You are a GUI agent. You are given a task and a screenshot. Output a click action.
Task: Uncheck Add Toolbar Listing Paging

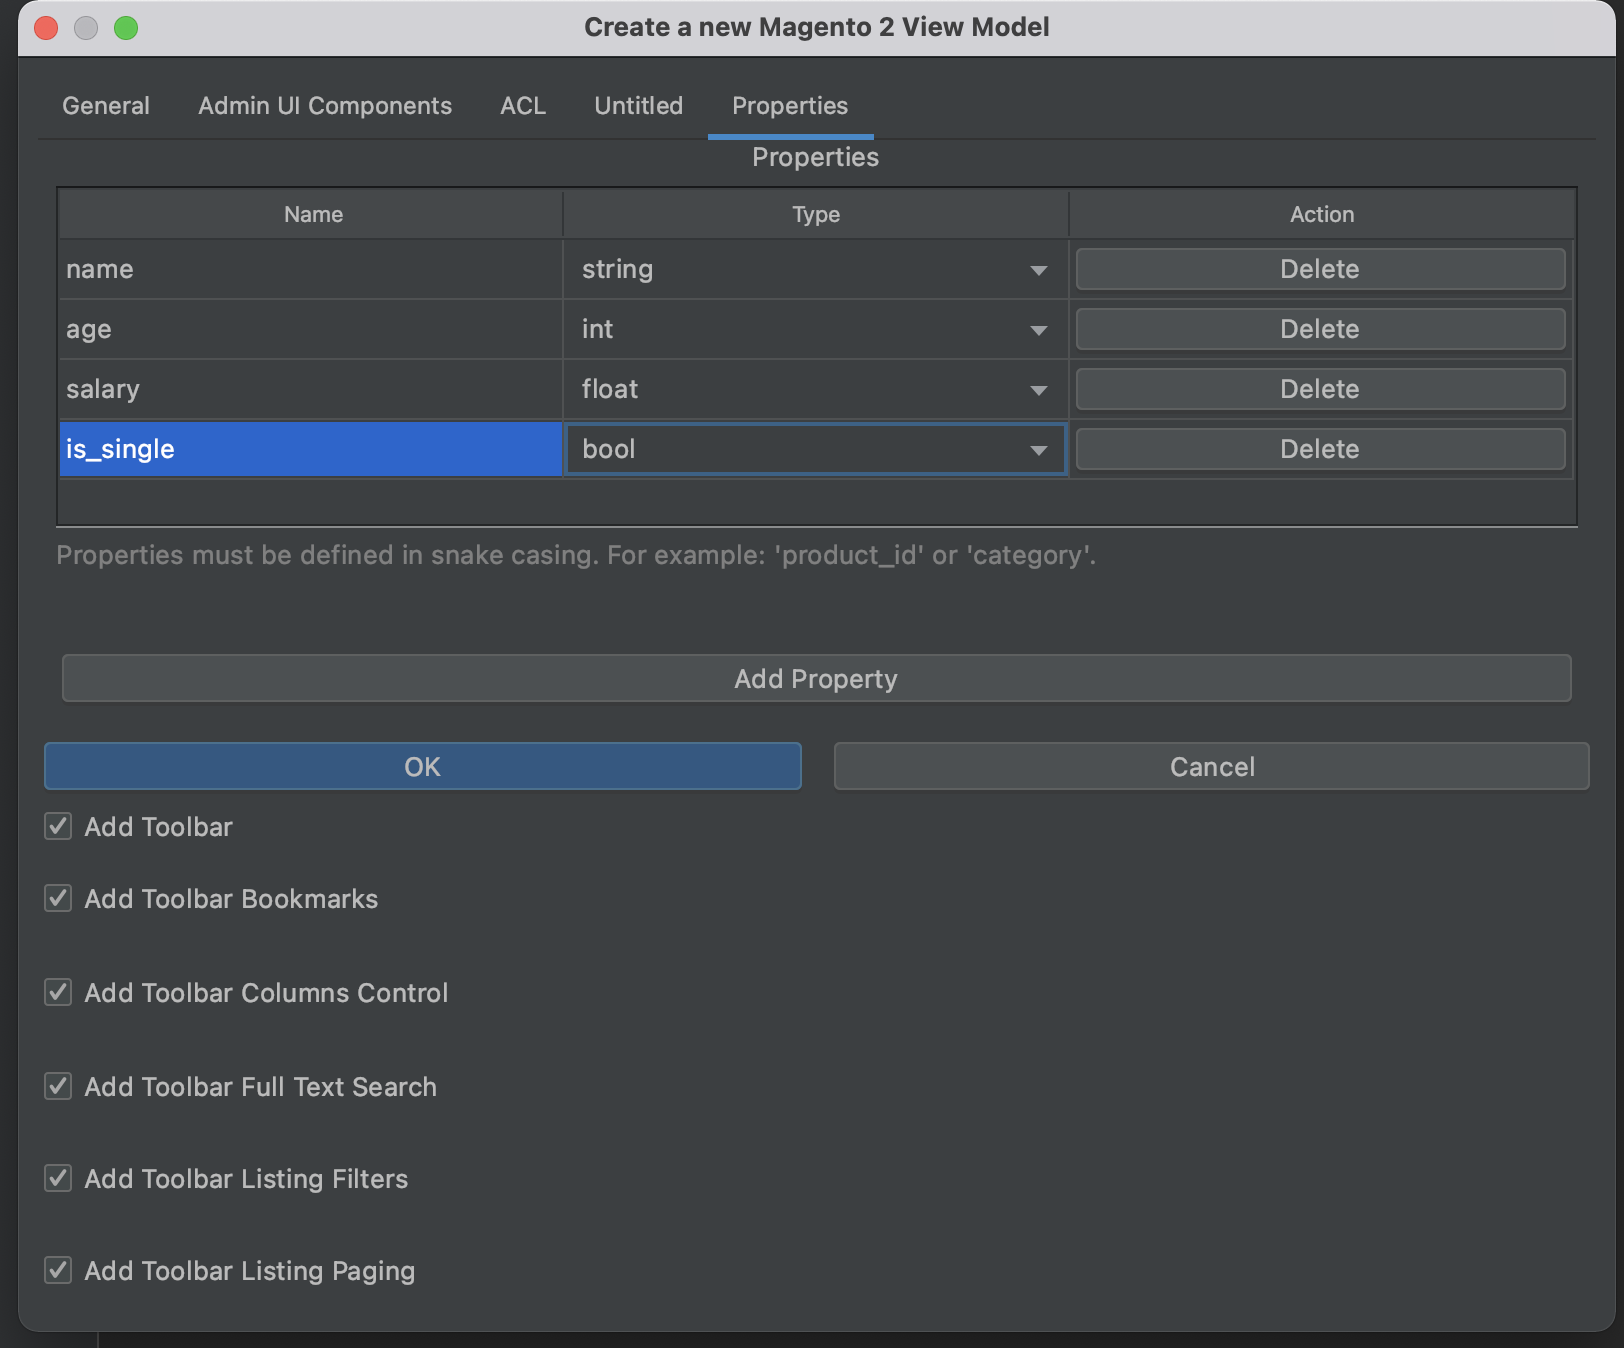coord(58,1271)
